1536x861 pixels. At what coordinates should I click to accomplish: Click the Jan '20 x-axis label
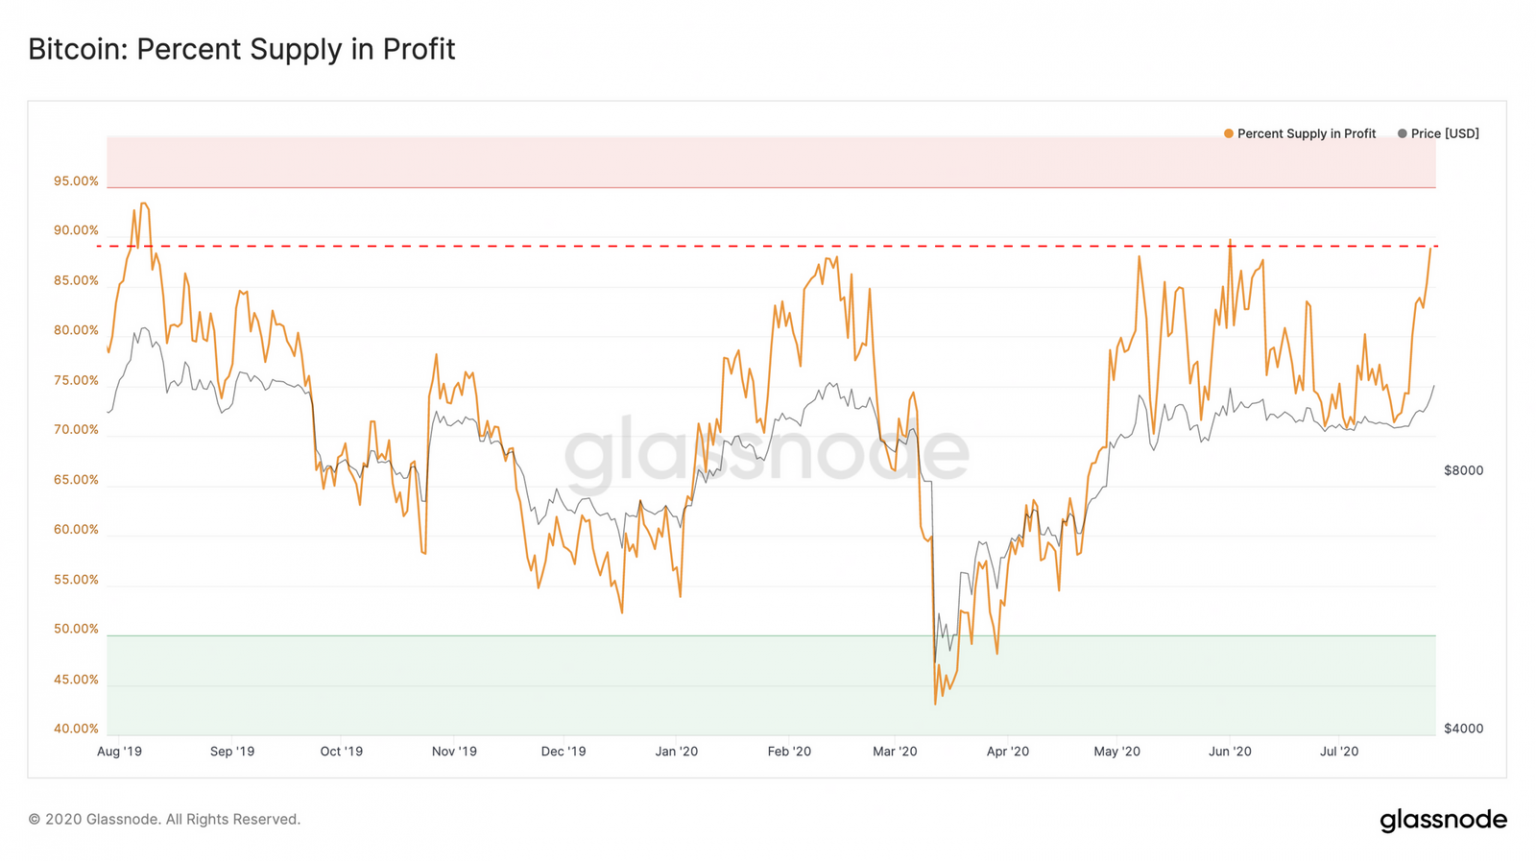(x=676, y=751)
